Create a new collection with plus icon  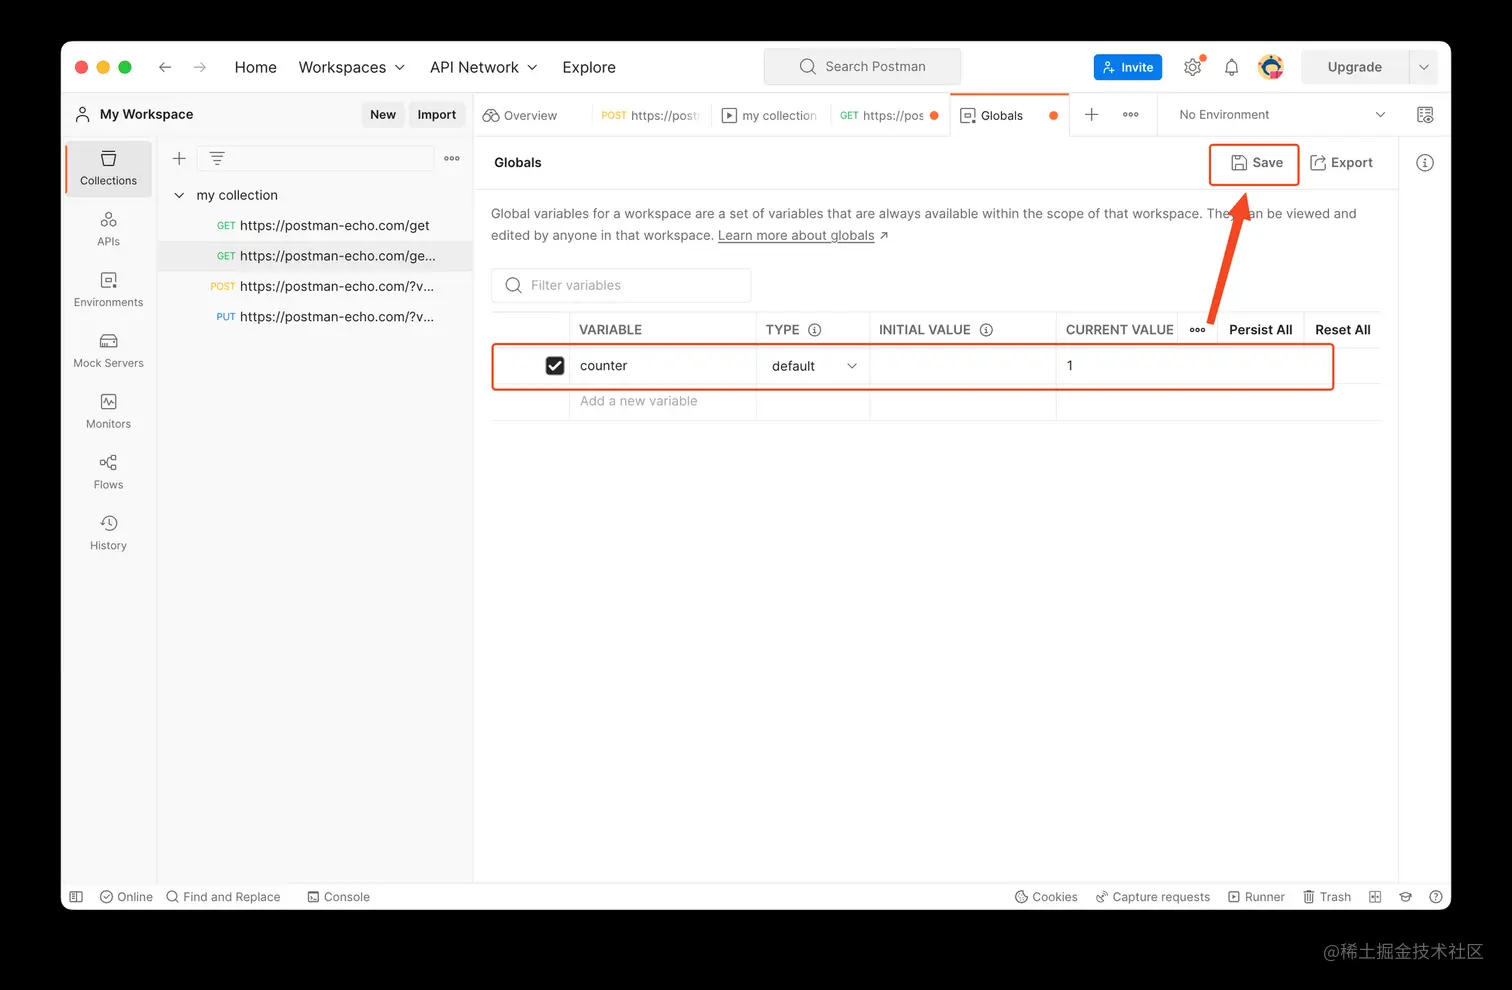coord(179,158)
